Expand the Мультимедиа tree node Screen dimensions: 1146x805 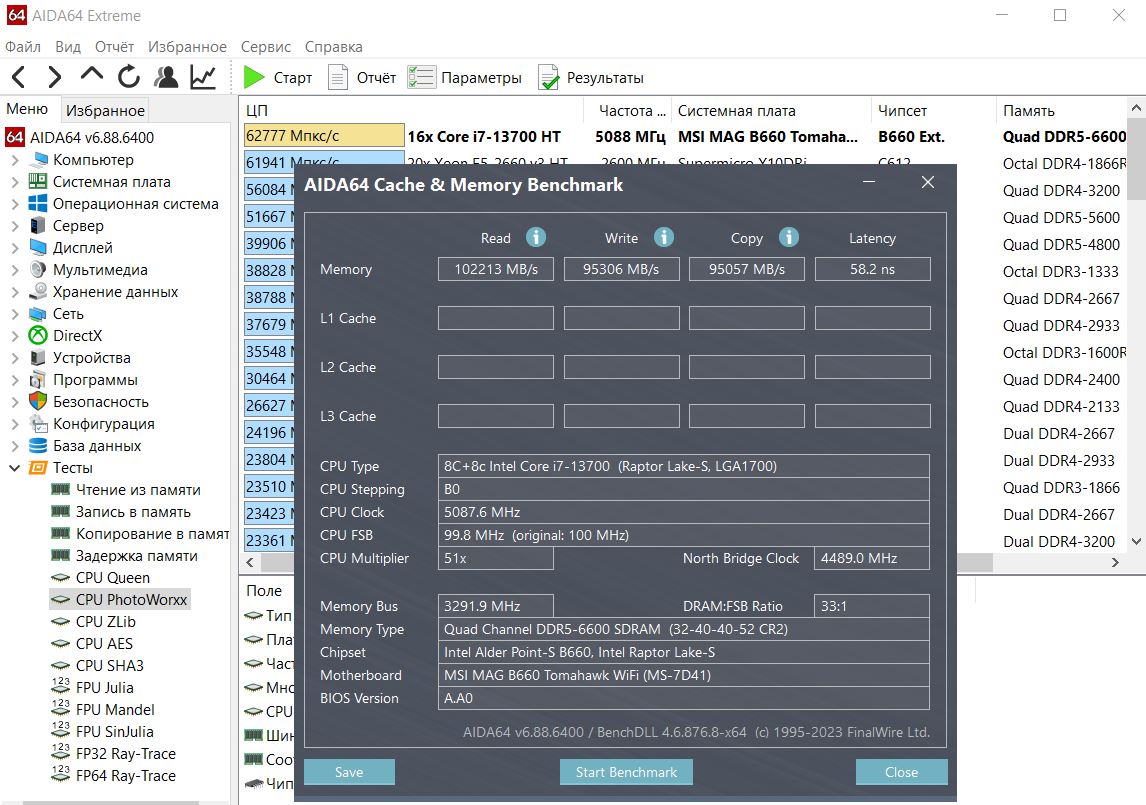click(15, 270)
